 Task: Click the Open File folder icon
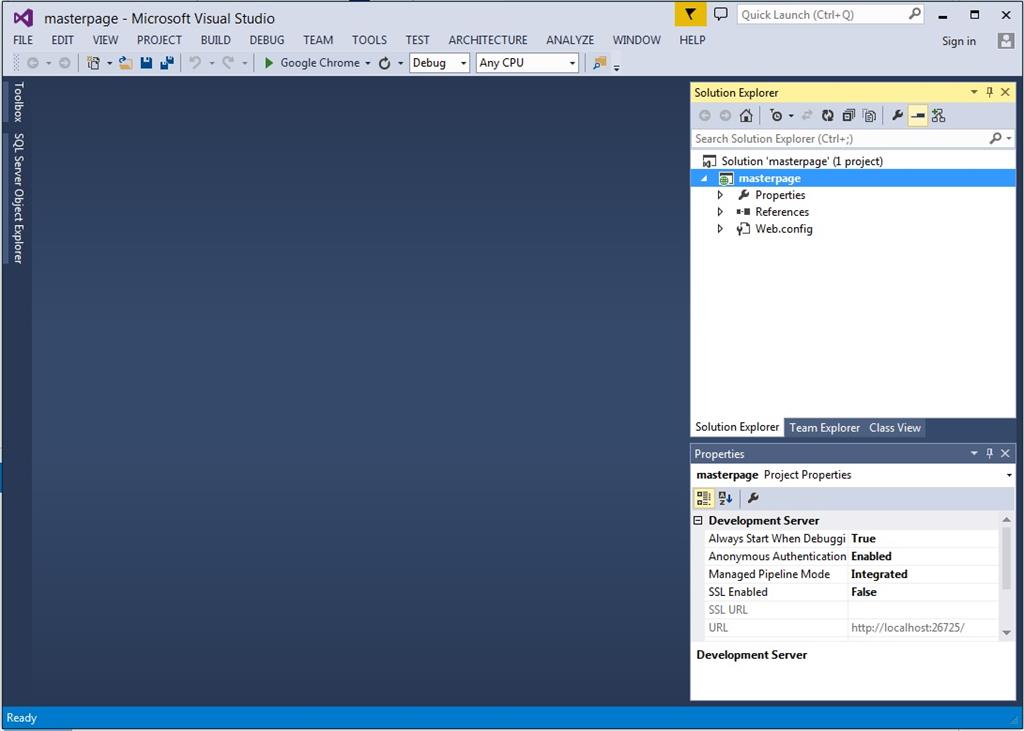[x=126, y=63]
